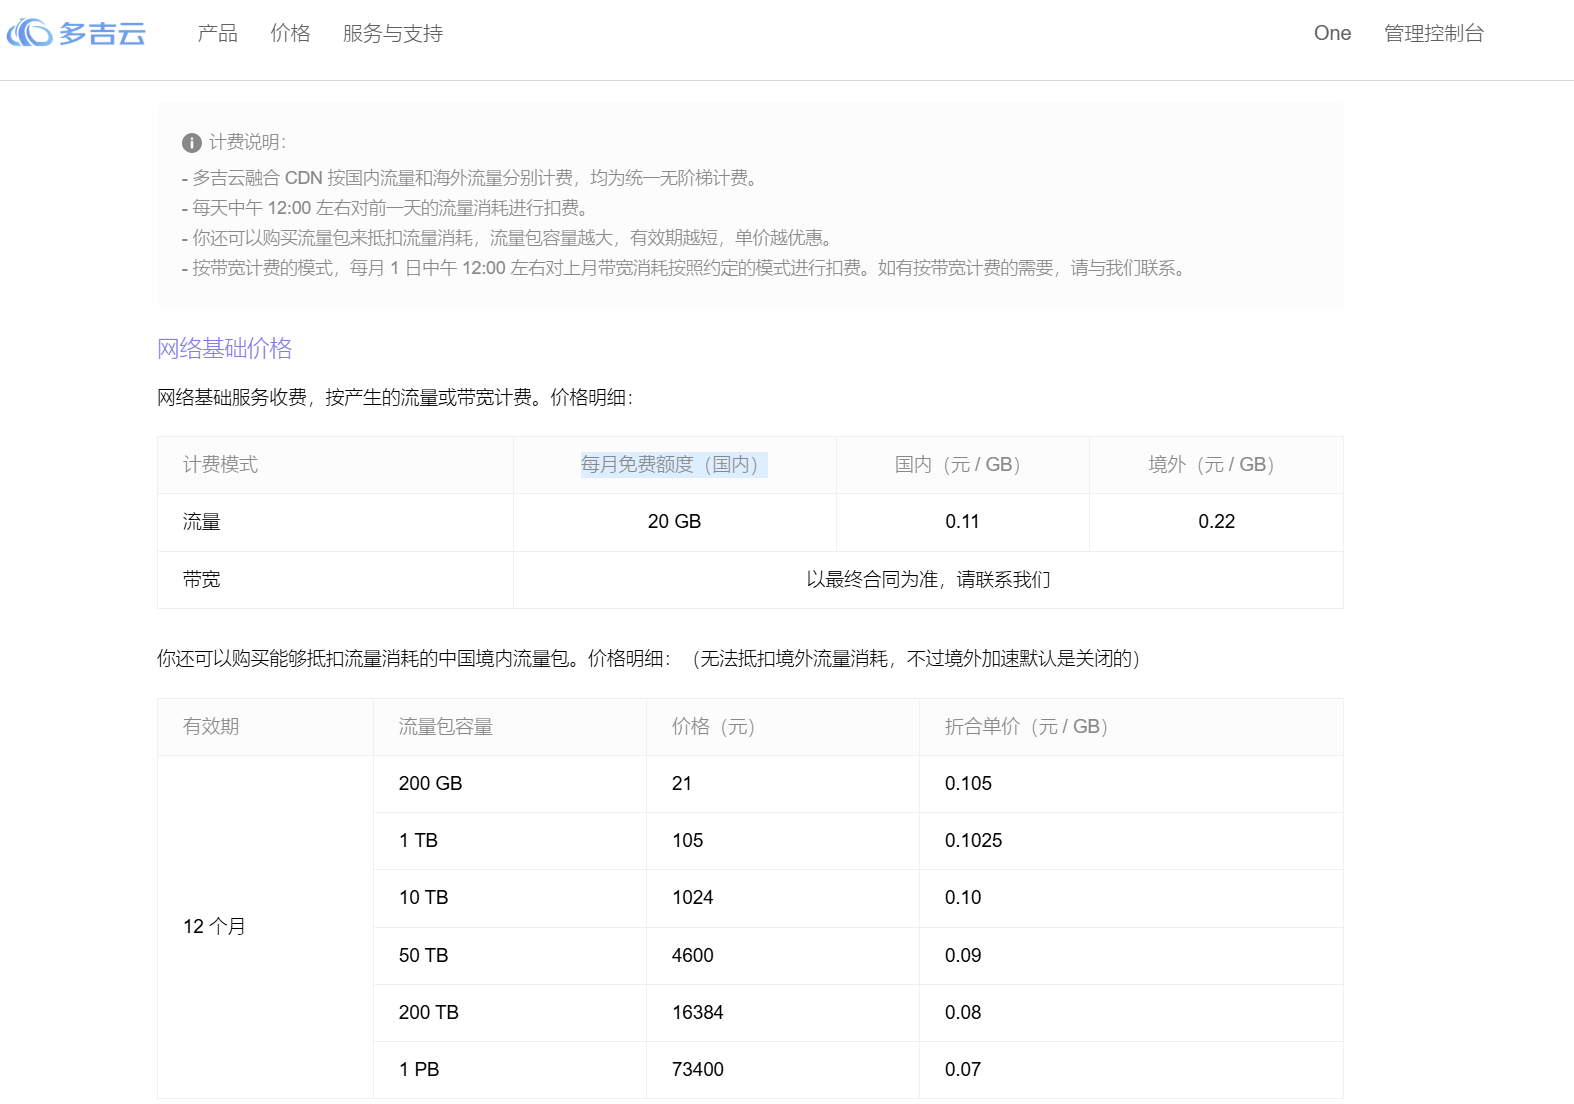Open the 产品 menu
The image size is (1574, 1104).
pyautogui.click(x=217, y=33)
